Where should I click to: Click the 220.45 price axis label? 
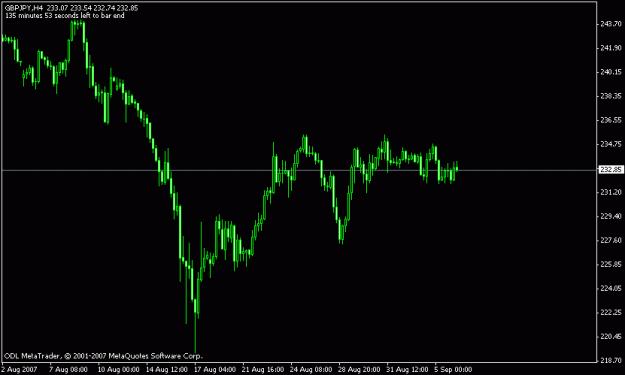(x=611, y=336)
